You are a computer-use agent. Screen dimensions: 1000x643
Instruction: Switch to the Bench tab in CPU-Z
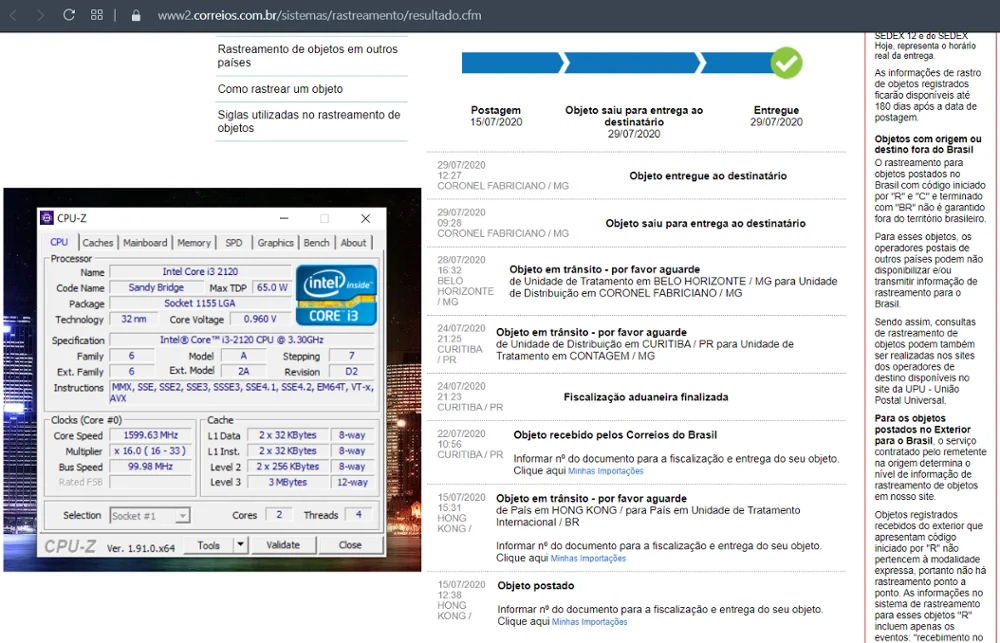(x=316, y=242)
